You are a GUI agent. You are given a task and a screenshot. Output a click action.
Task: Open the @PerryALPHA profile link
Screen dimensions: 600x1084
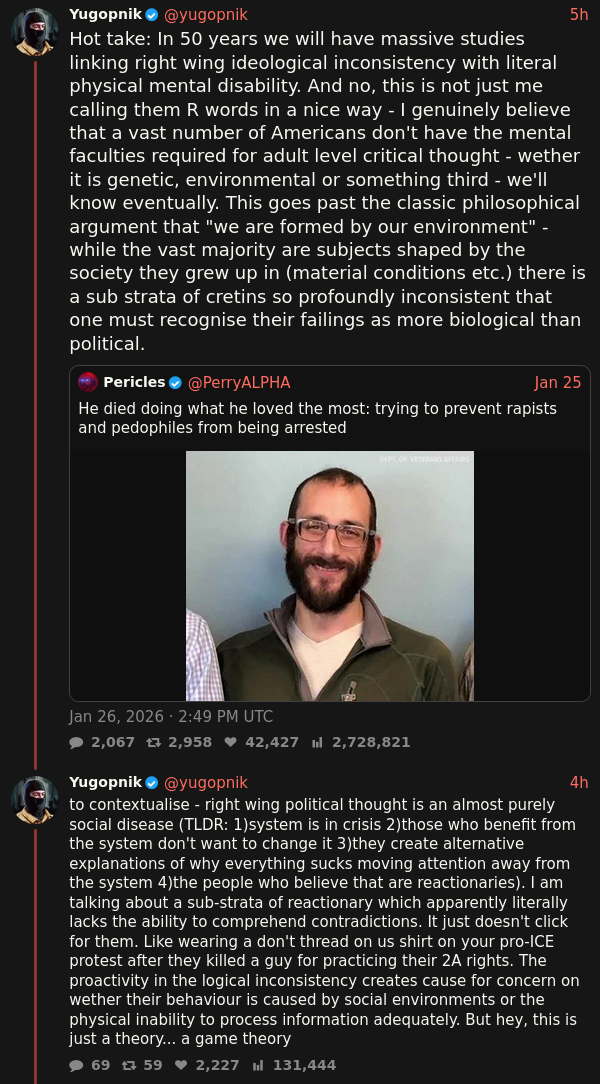pos(239,382)
